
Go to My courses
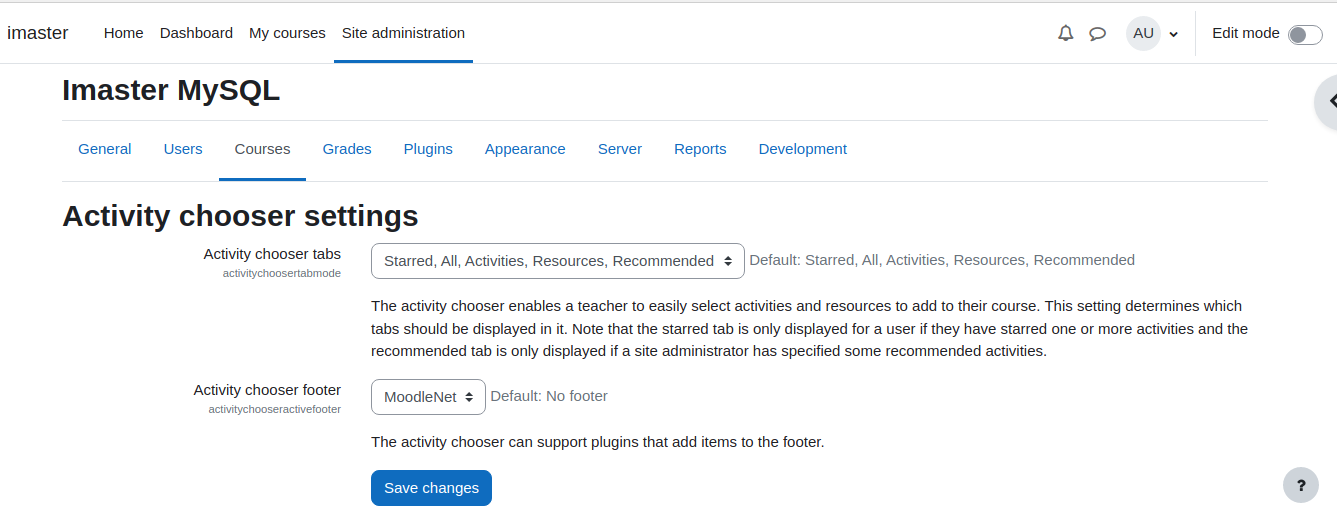(x=287, y=33)
